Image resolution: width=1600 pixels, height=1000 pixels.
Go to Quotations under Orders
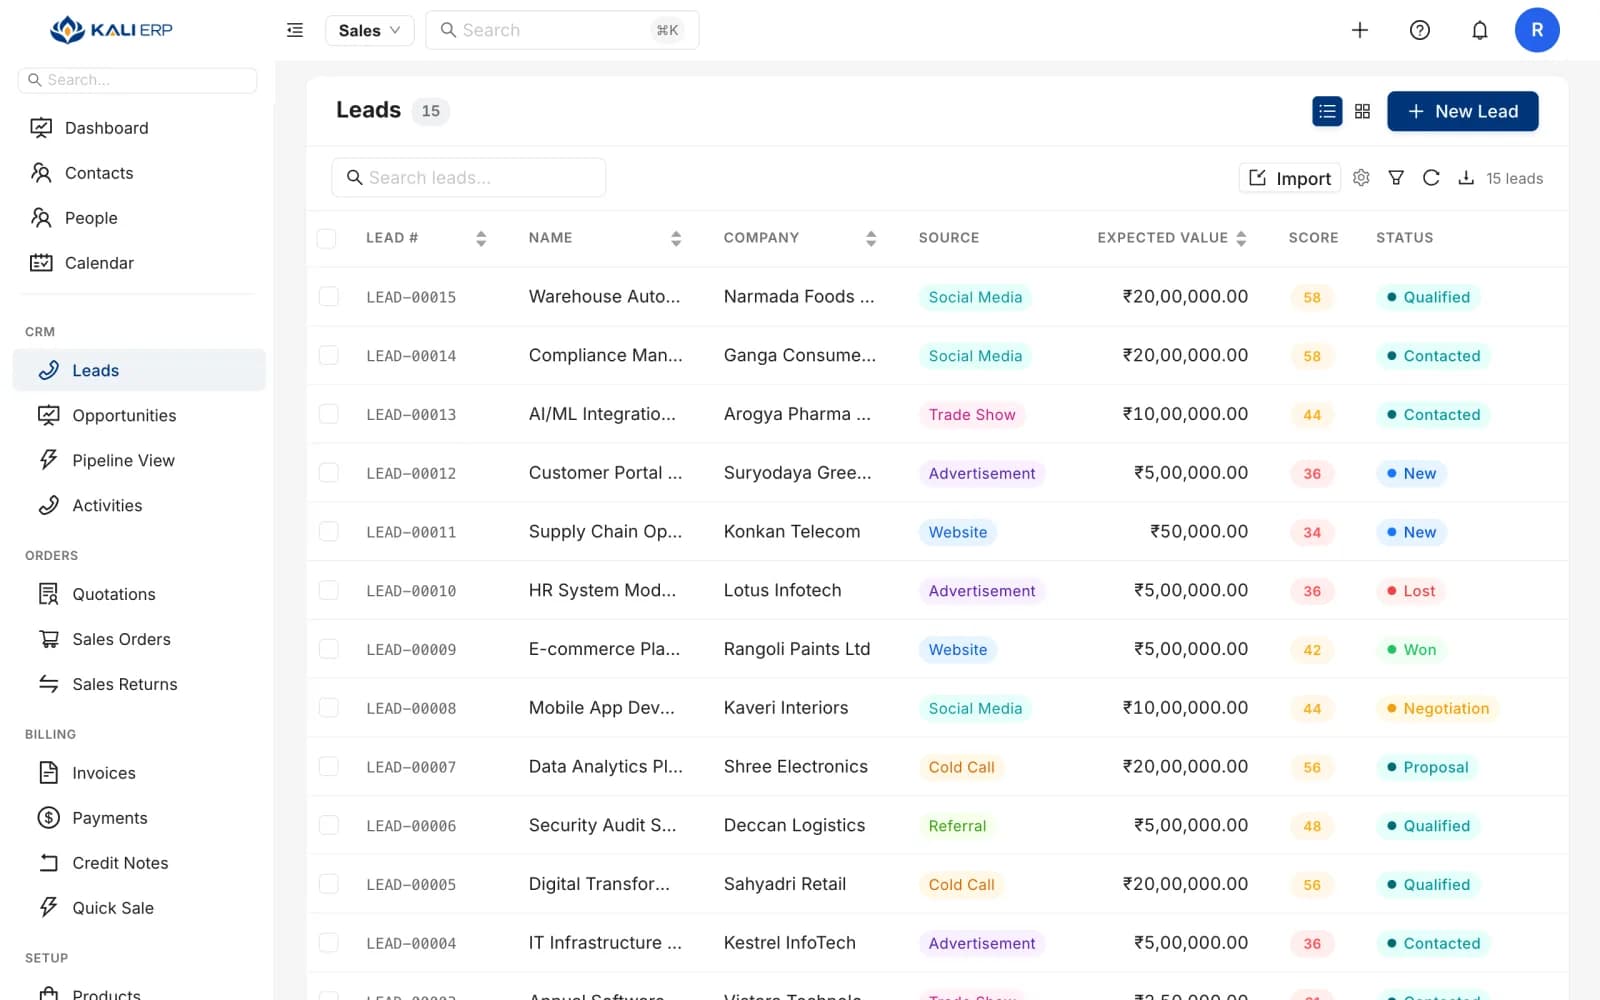140,594
